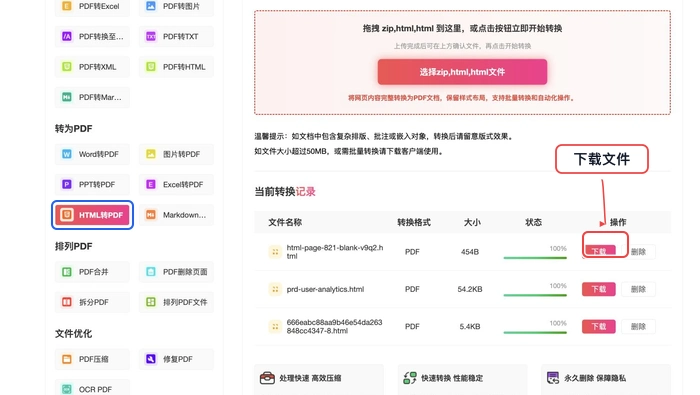Click the 文件名称 column header
This screenshot has width=700, height=395.
(x=285, y=222)
